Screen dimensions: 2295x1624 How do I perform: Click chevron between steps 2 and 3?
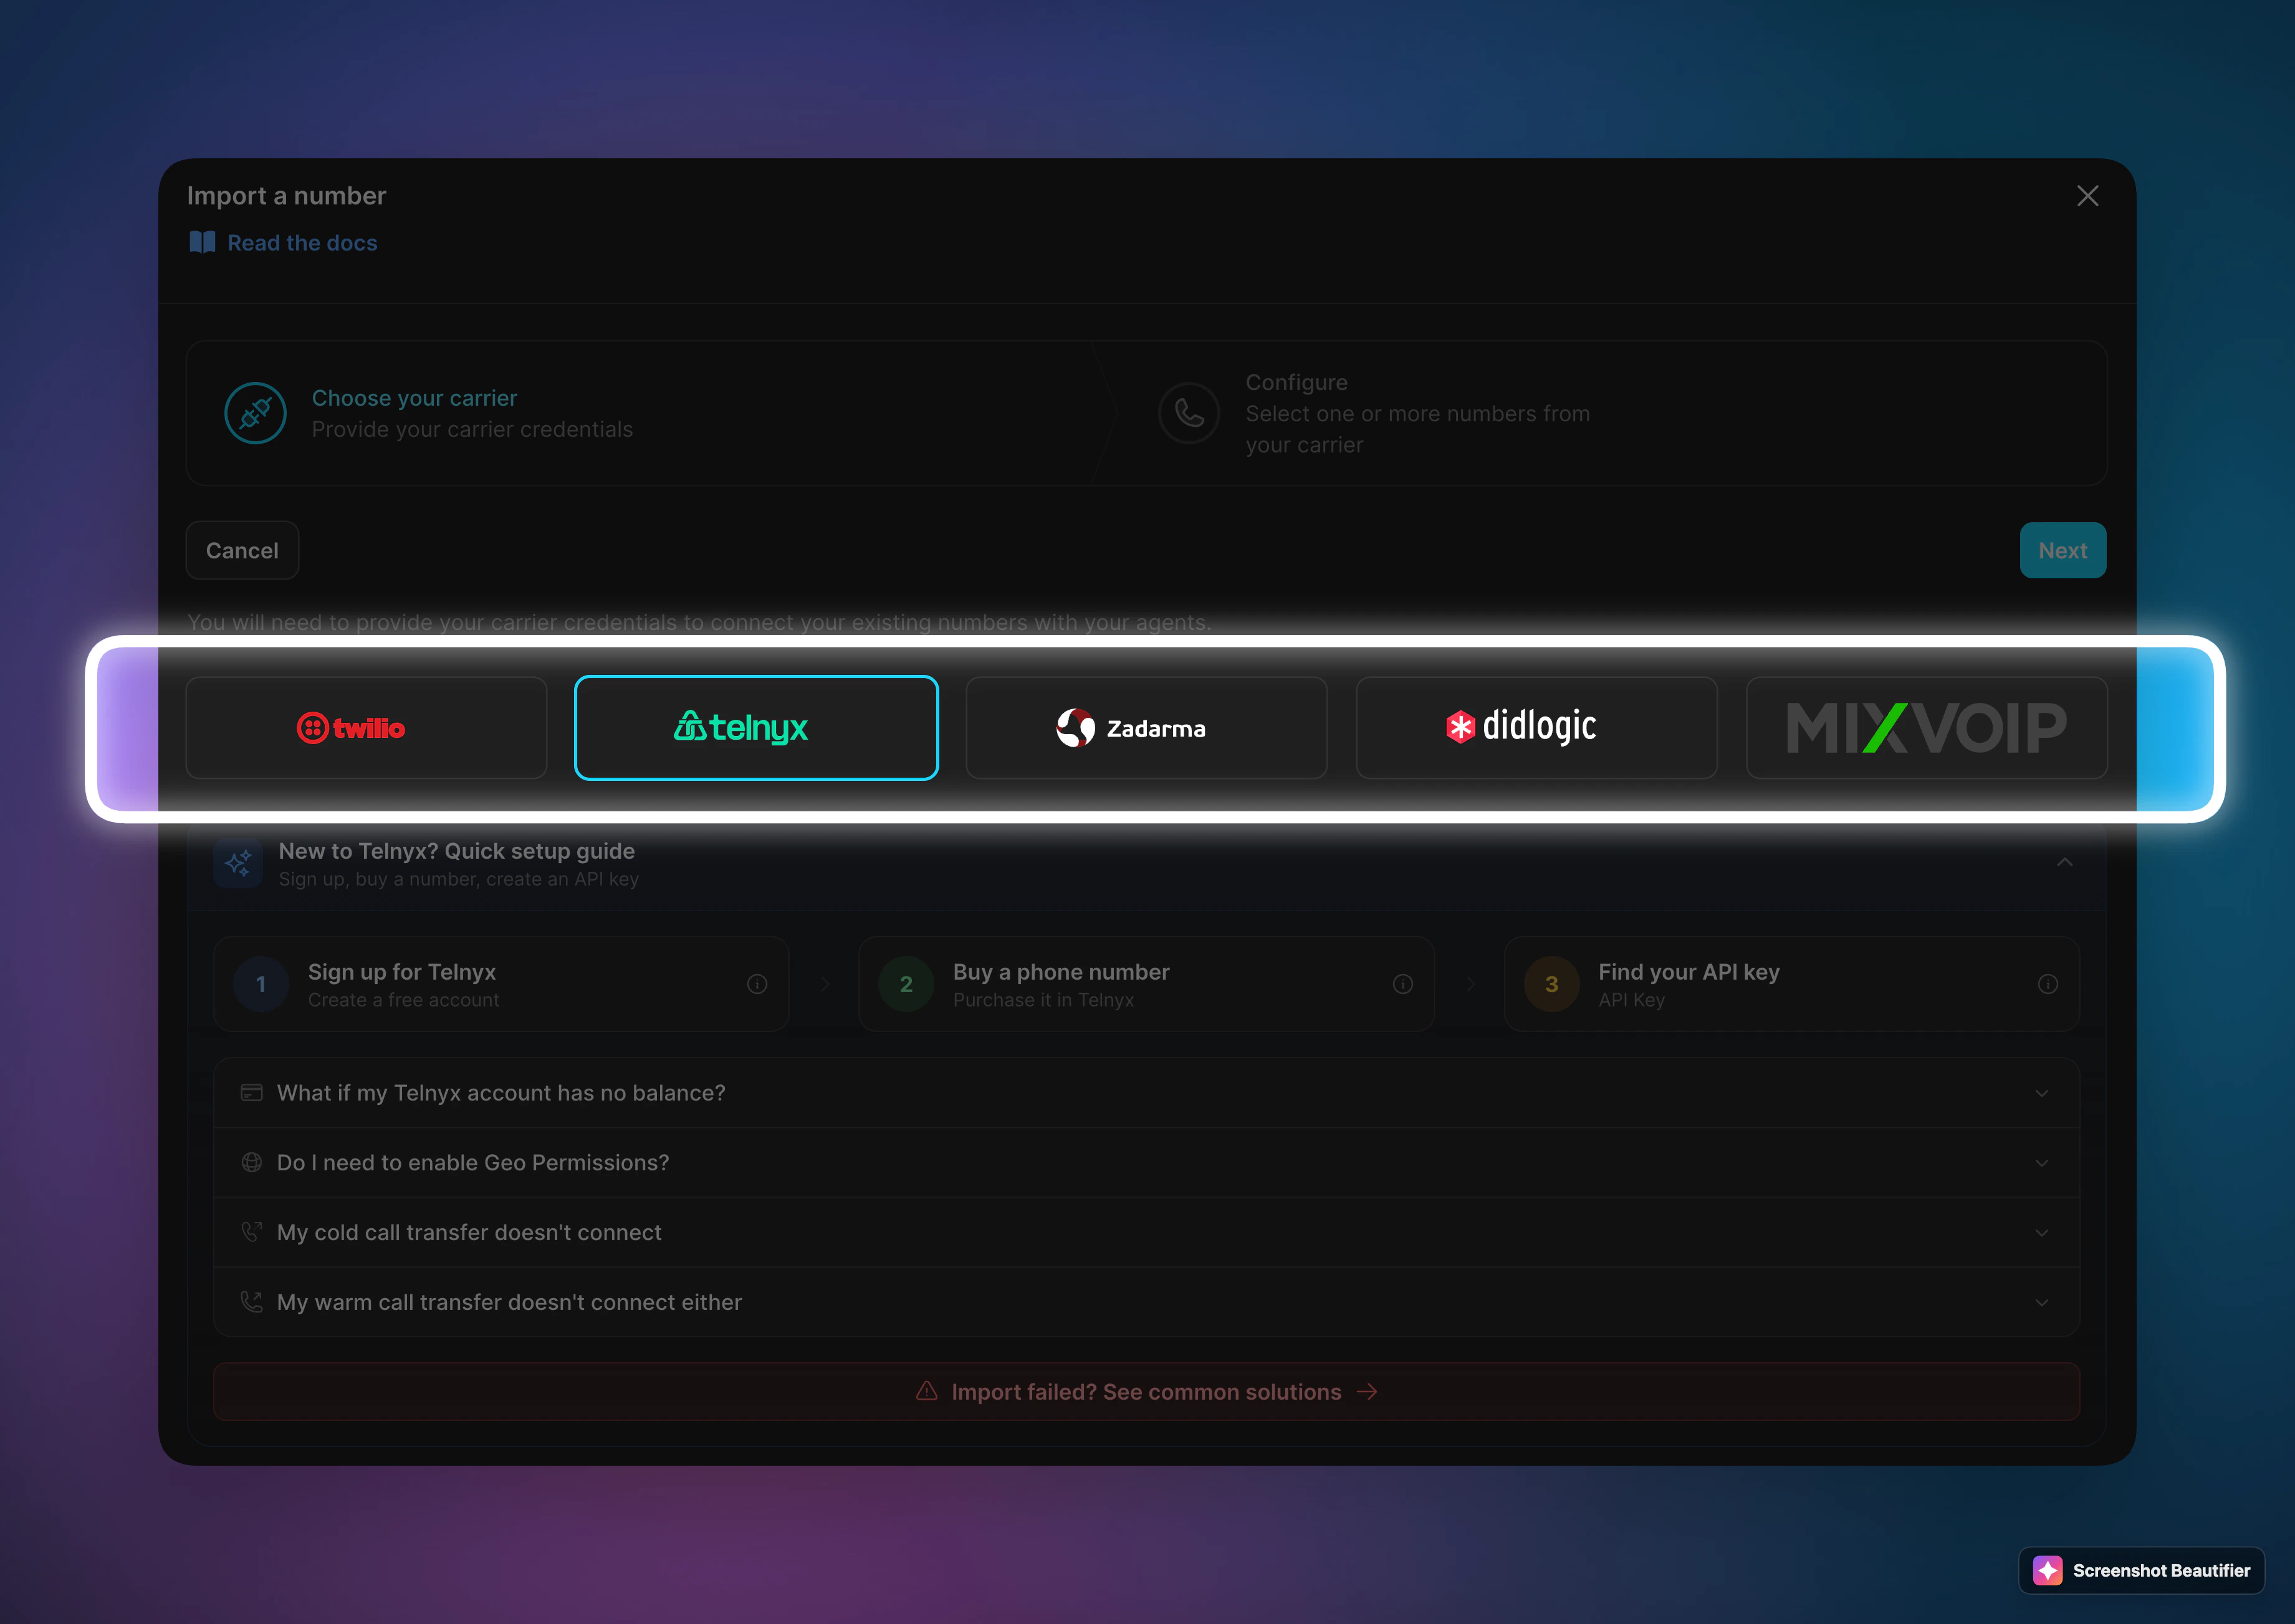pyautogui.click(x=1470, y=984)
